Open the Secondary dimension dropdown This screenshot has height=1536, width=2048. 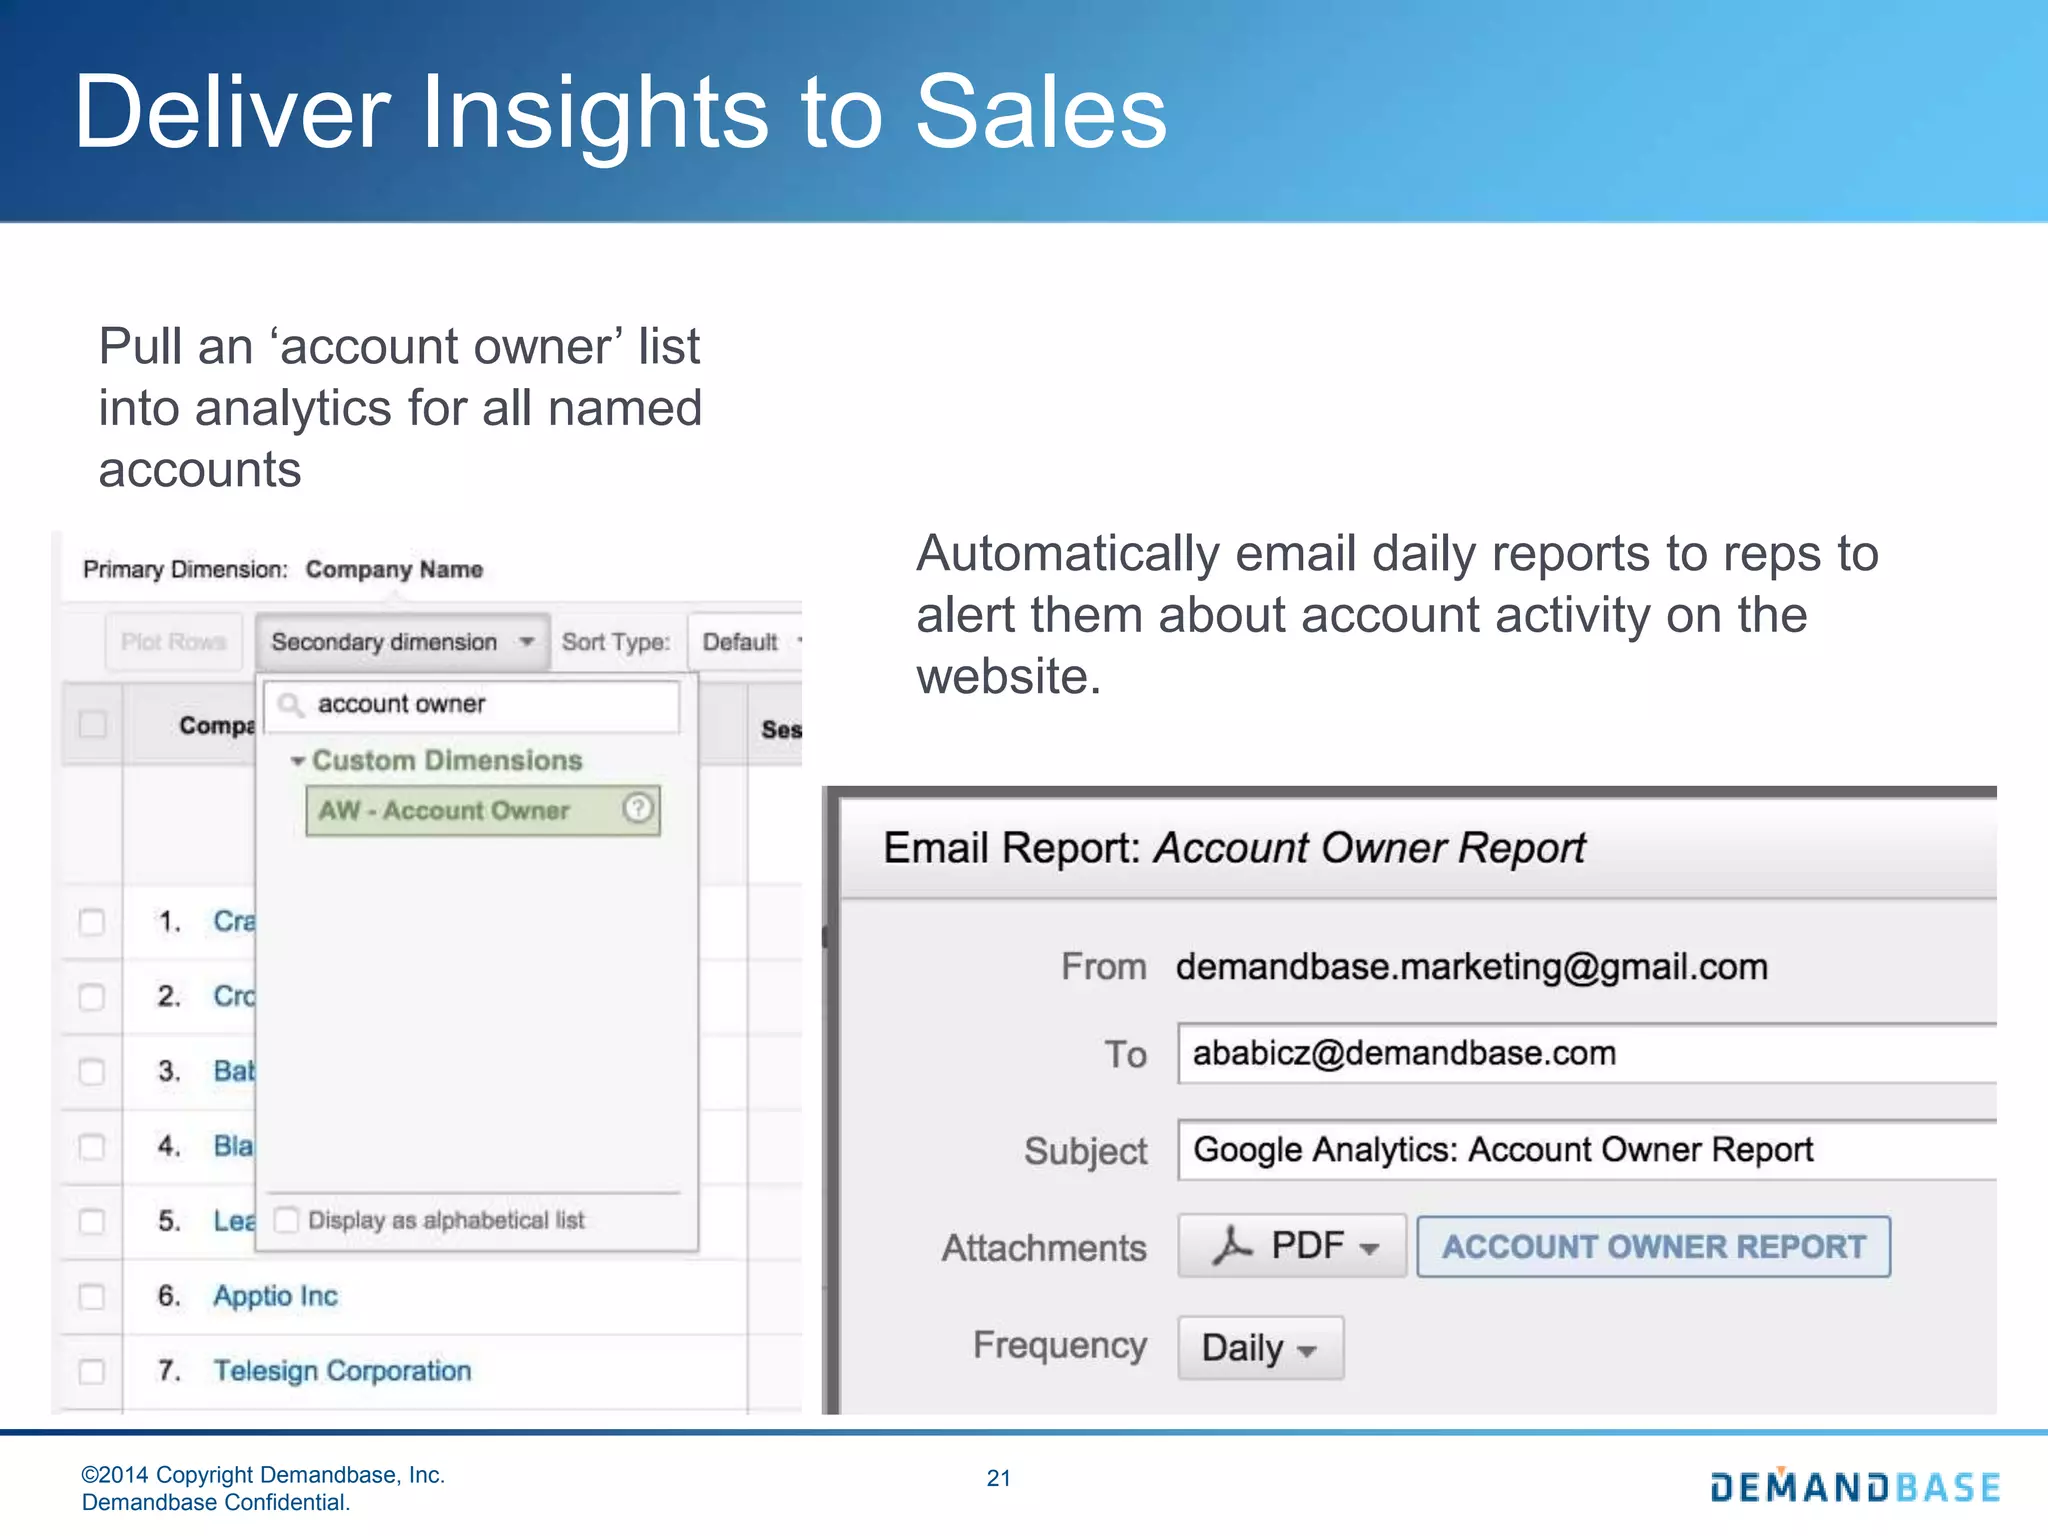point(402,642)
